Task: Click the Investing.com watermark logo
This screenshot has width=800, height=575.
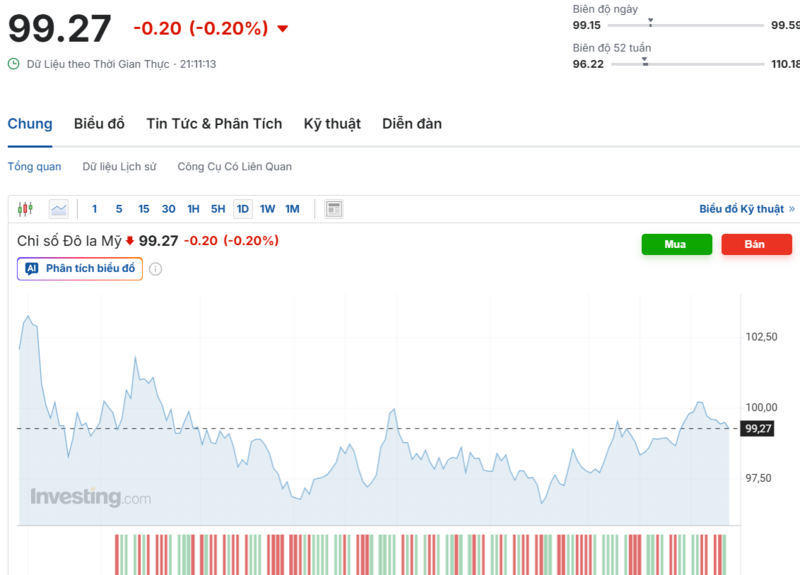Action: (90, 497)
